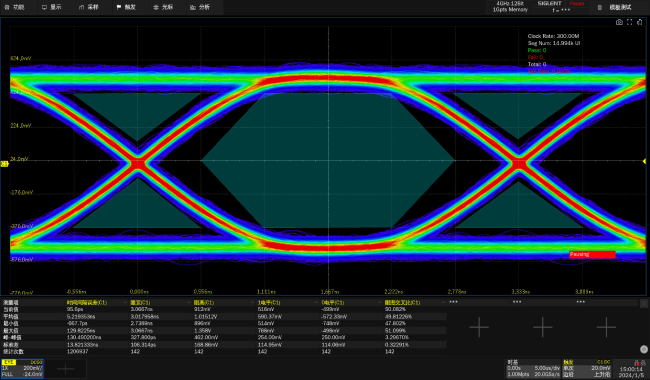The height and width of the screenshot is (380, 650).
Task: Add a measurement in the last plus slot
Action: [x=606, y=327]
